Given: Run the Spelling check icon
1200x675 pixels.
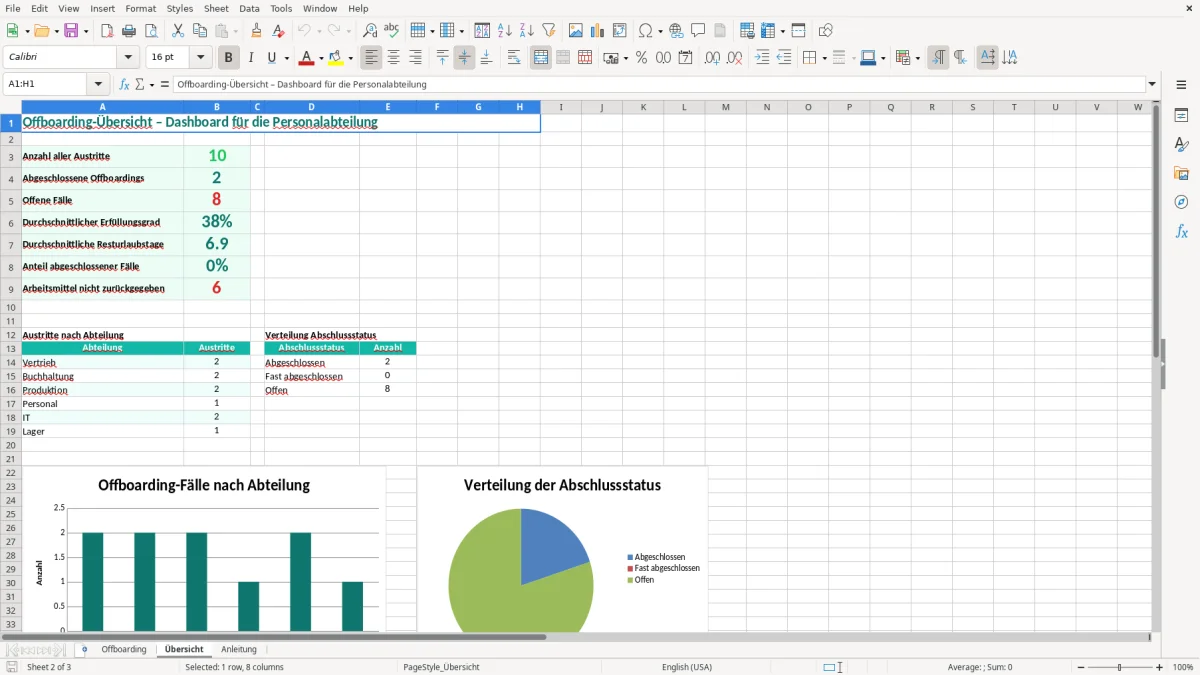Looking at the screenshot, I should 392,31.
